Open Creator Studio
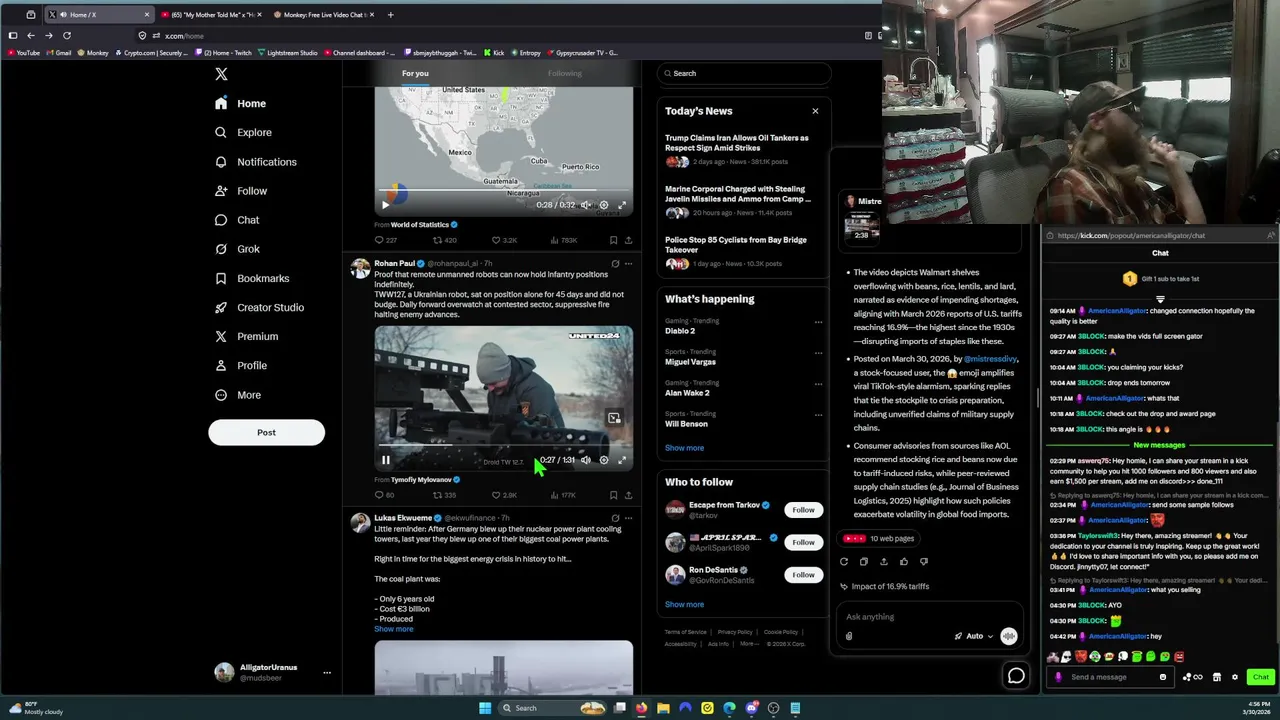This screenshot has width=1280, height=720. (x=259, y=307)
